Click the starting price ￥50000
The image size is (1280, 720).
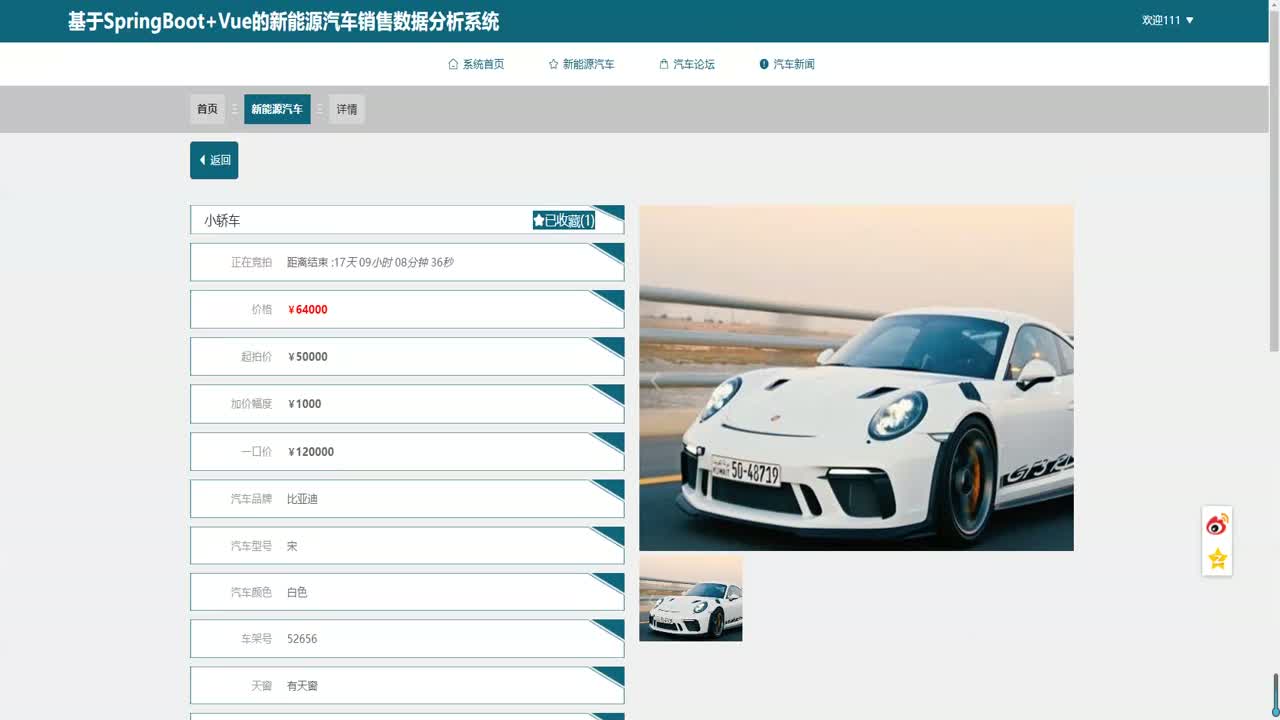tap(308, 357)
